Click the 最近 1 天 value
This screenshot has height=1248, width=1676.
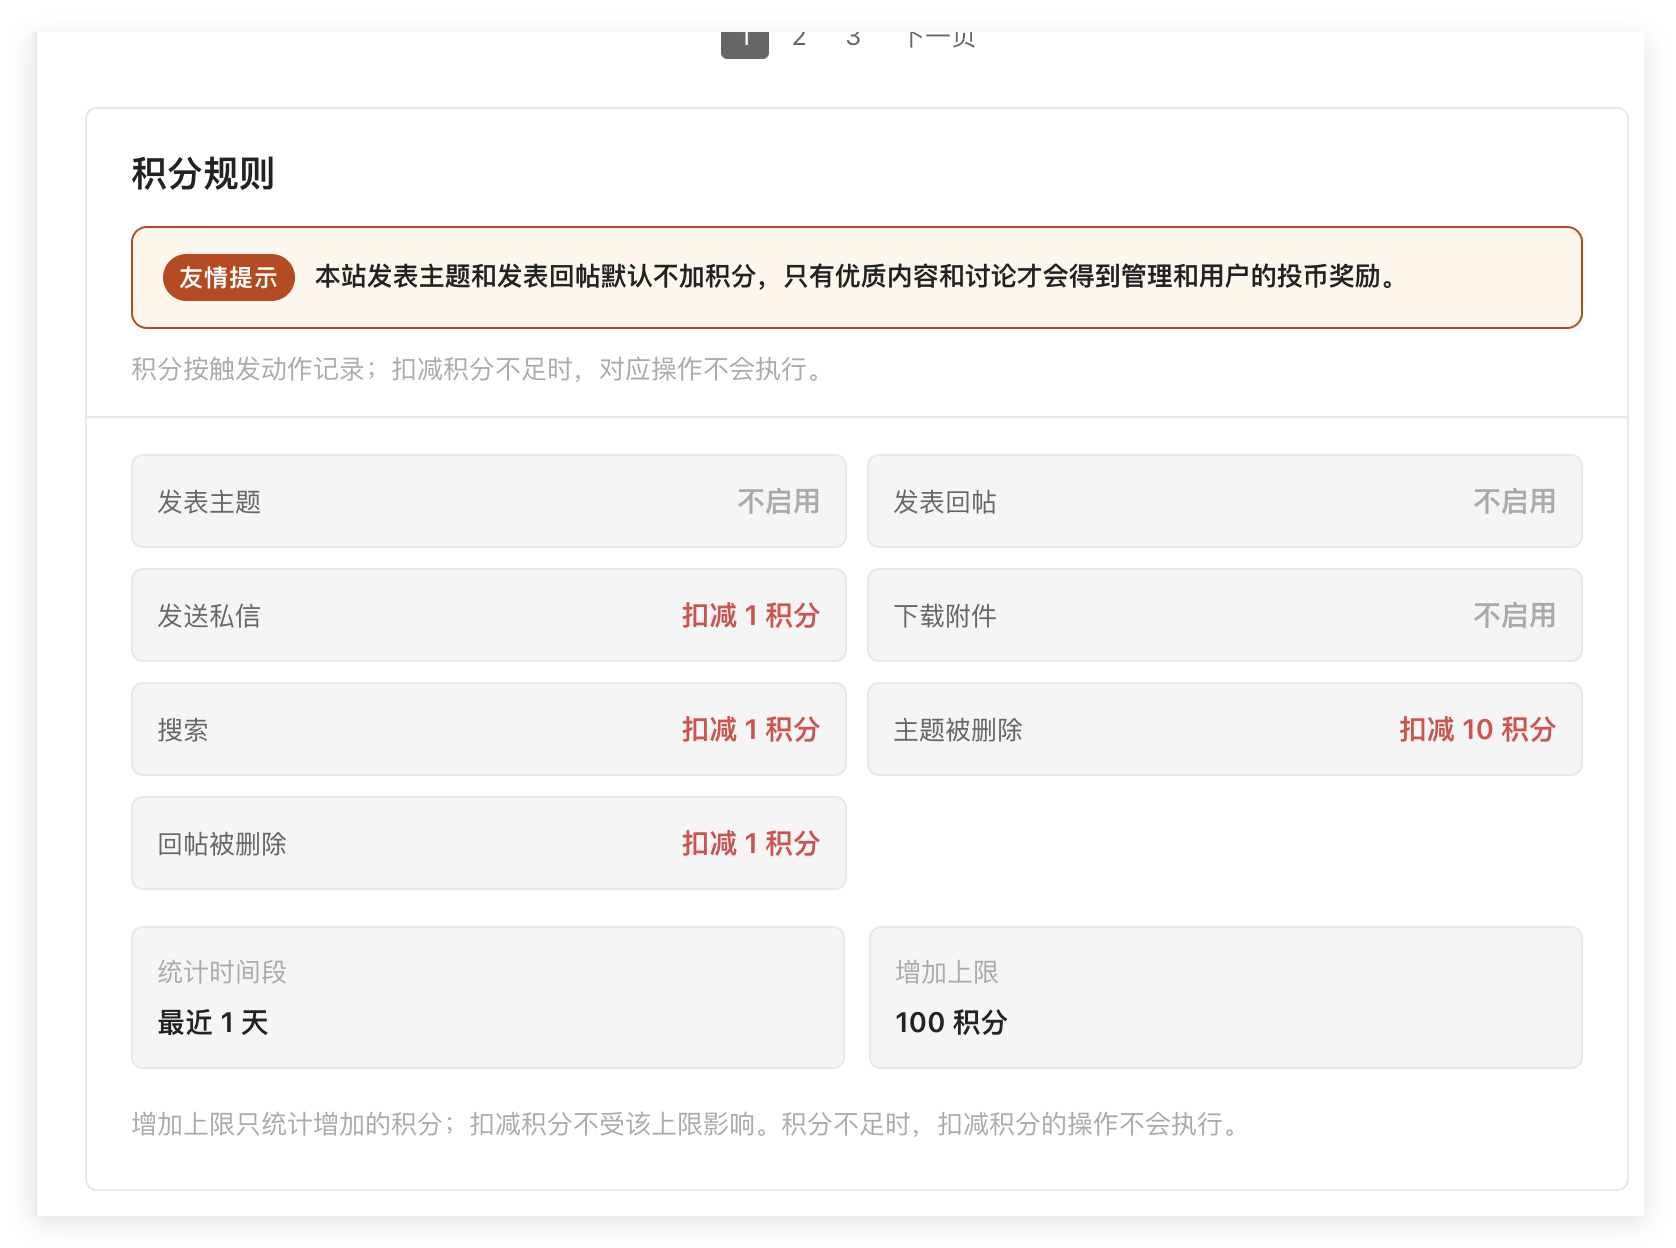pyautogui.click(x=213, y=1022)
